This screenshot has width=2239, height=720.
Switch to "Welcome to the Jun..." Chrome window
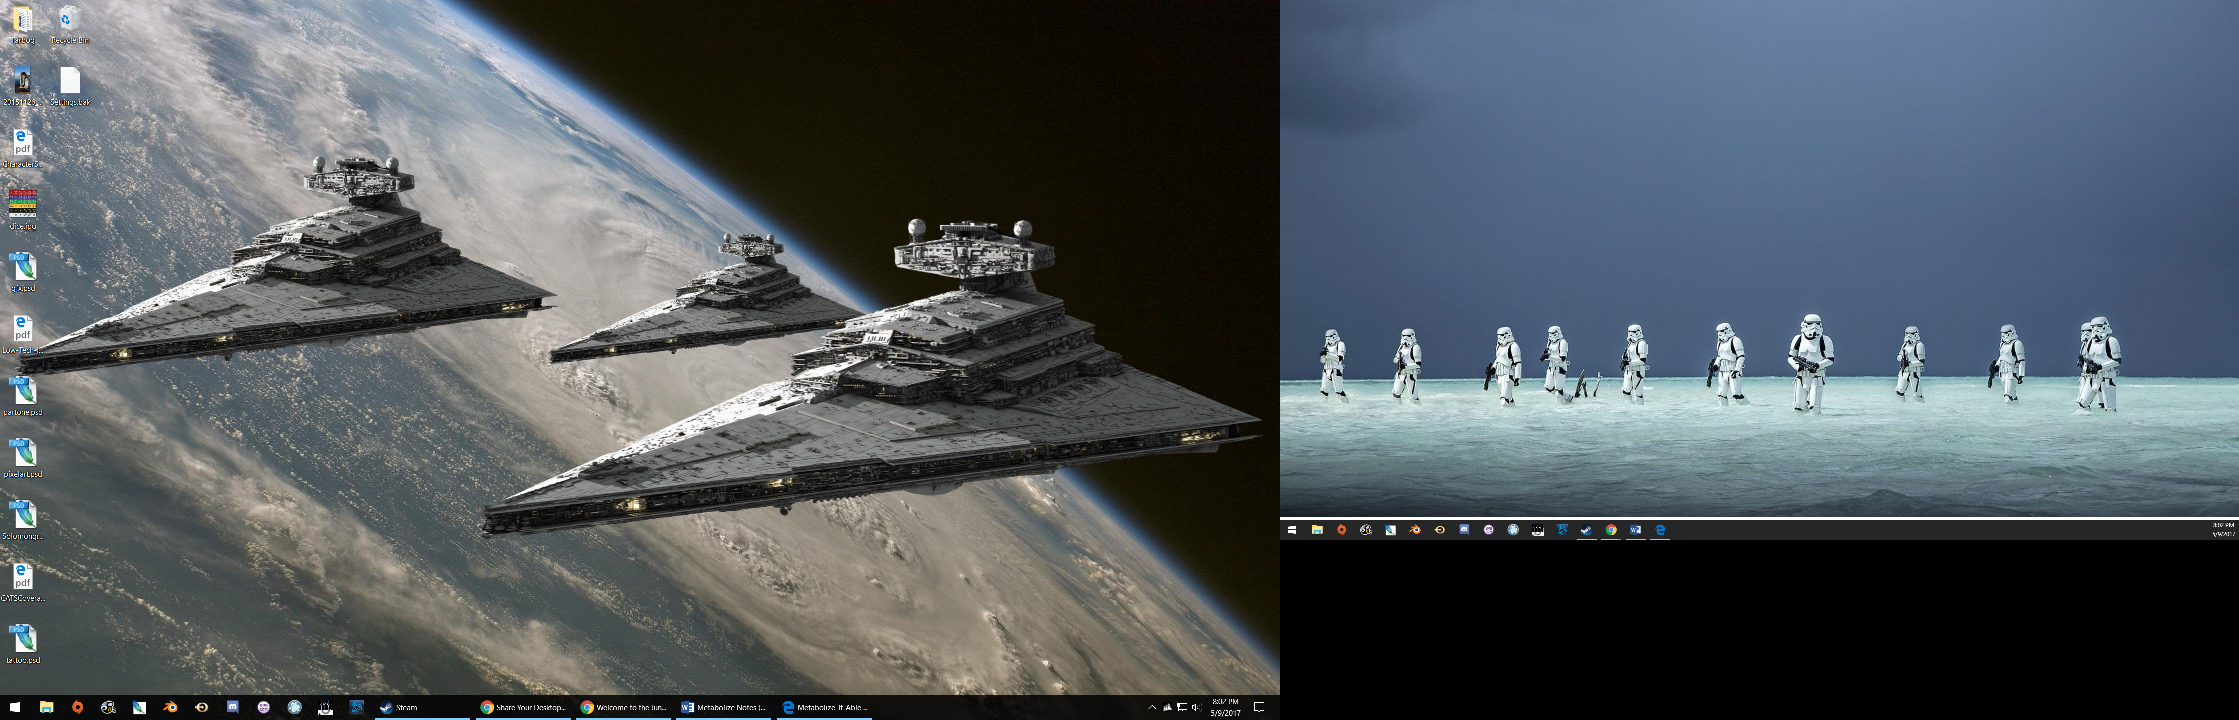click(624, 707)
